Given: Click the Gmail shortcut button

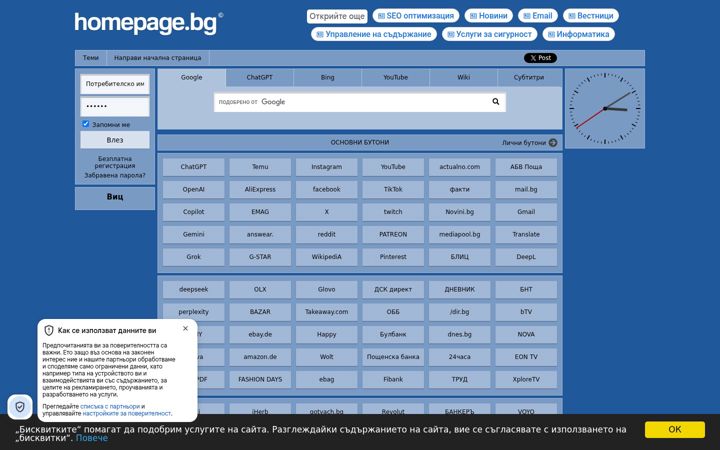Looking at the screenshot, I should point(526,212).
